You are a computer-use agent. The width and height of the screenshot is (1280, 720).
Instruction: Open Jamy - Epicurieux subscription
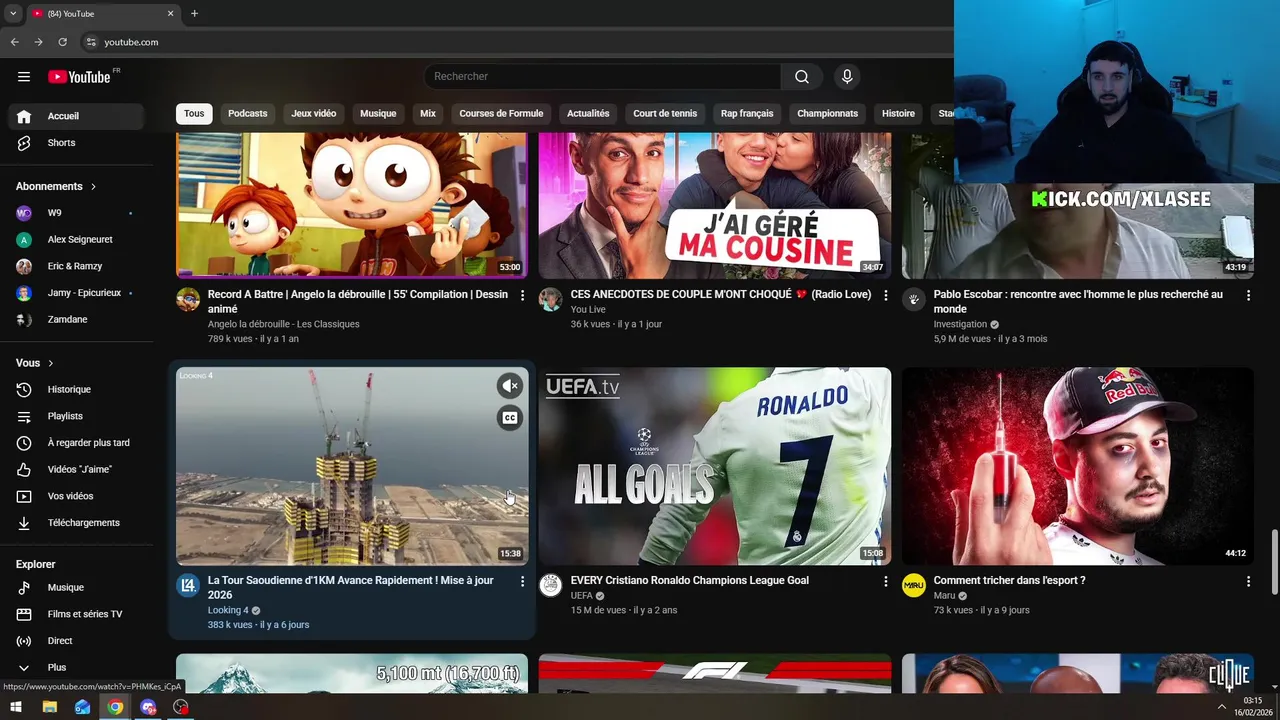[x=76, y=293]
